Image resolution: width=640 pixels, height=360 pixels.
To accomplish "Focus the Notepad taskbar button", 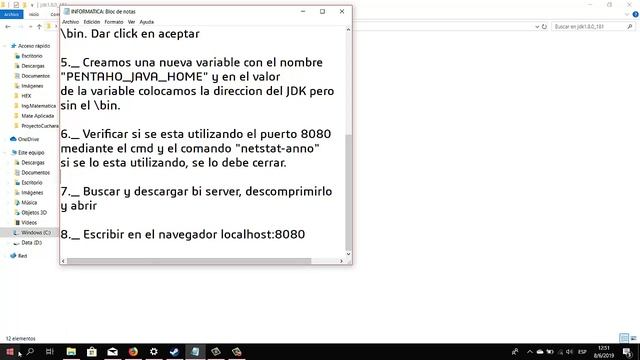I will tap(195, 351).
